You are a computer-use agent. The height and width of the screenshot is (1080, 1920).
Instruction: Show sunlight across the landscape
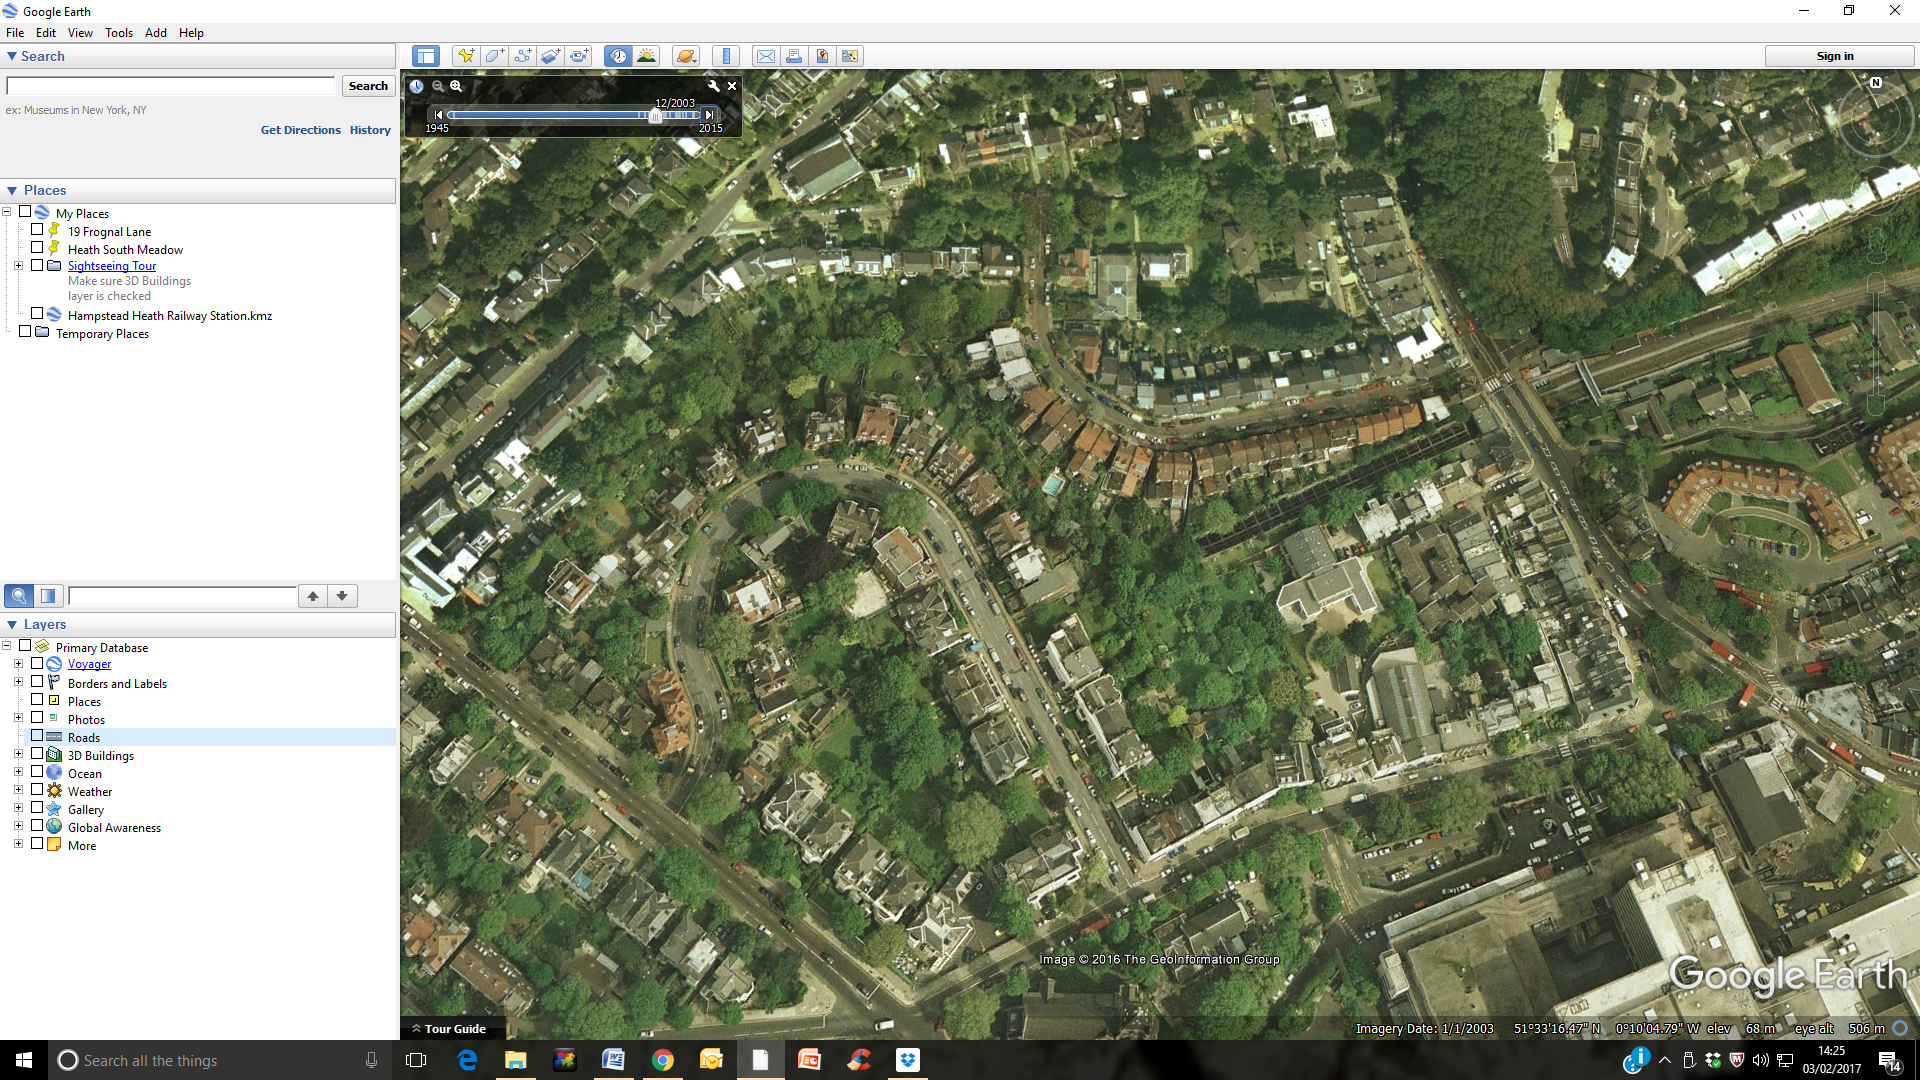tap(647, 56)
